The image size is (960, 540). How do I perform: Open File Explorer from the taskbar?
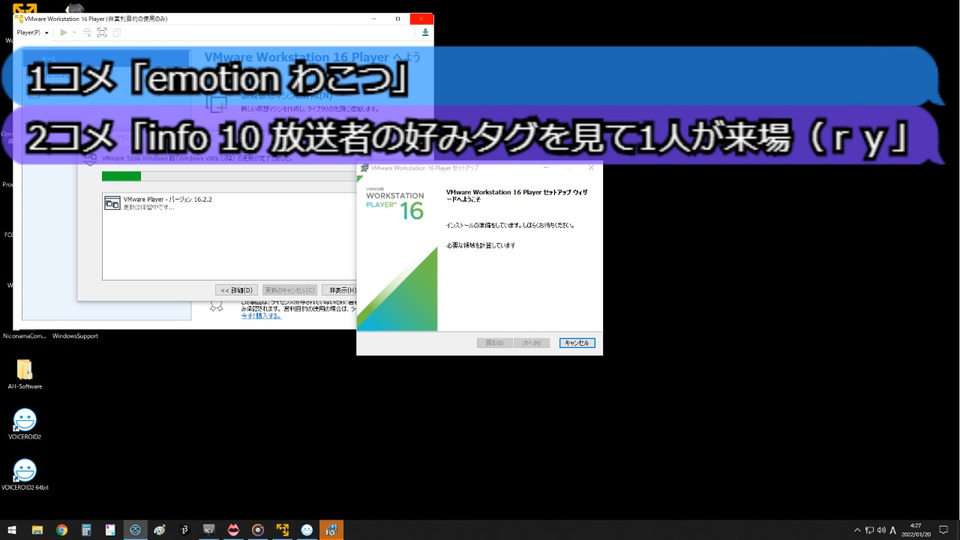[37, 530]
